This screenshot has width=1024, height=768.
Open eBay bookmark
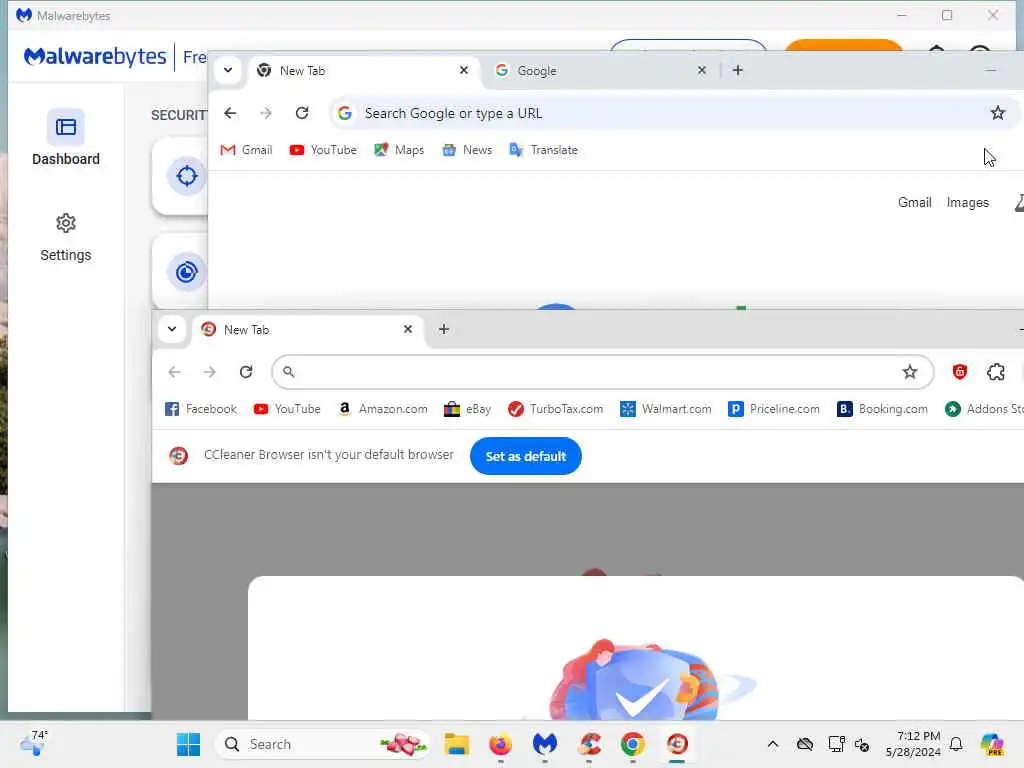coord(468,409)
